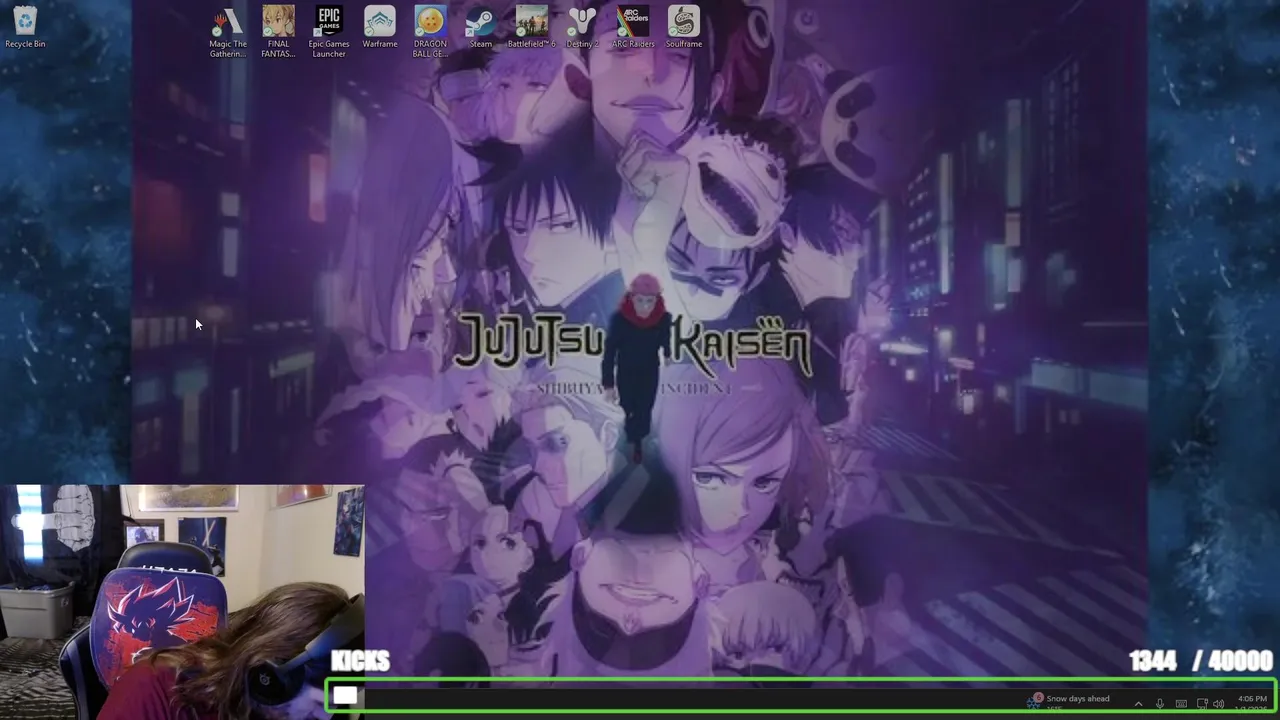Select the Destiny 2 desktop icon
Viewport: 1280px width, 720px height.
pyautogui.click(x=582, y=27)
